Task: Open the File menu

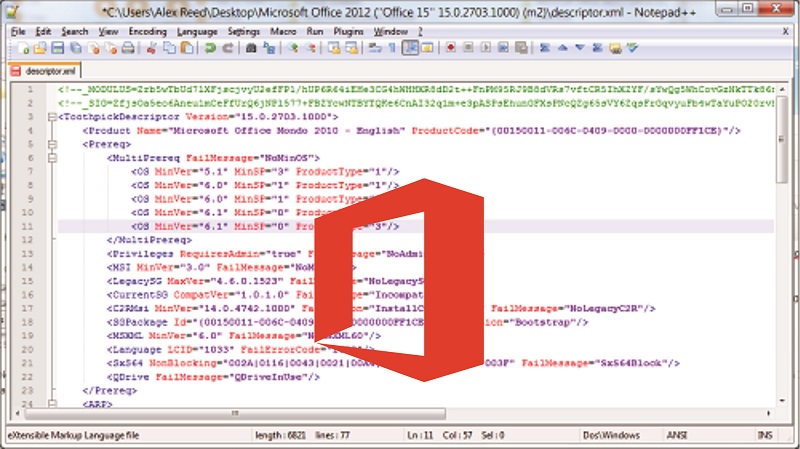Action: (18, 32)
